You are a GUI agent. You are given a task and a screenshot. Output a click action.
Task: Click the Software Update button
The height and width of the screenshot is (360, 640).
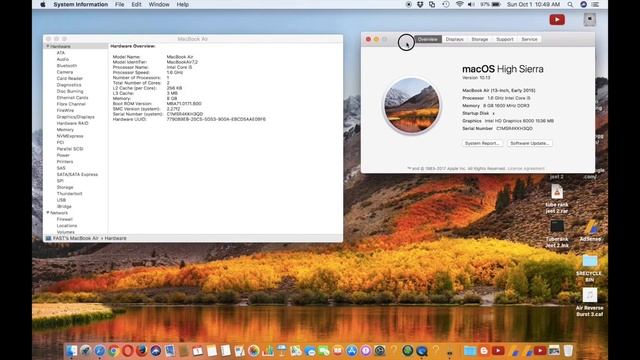tap(530, 143)
